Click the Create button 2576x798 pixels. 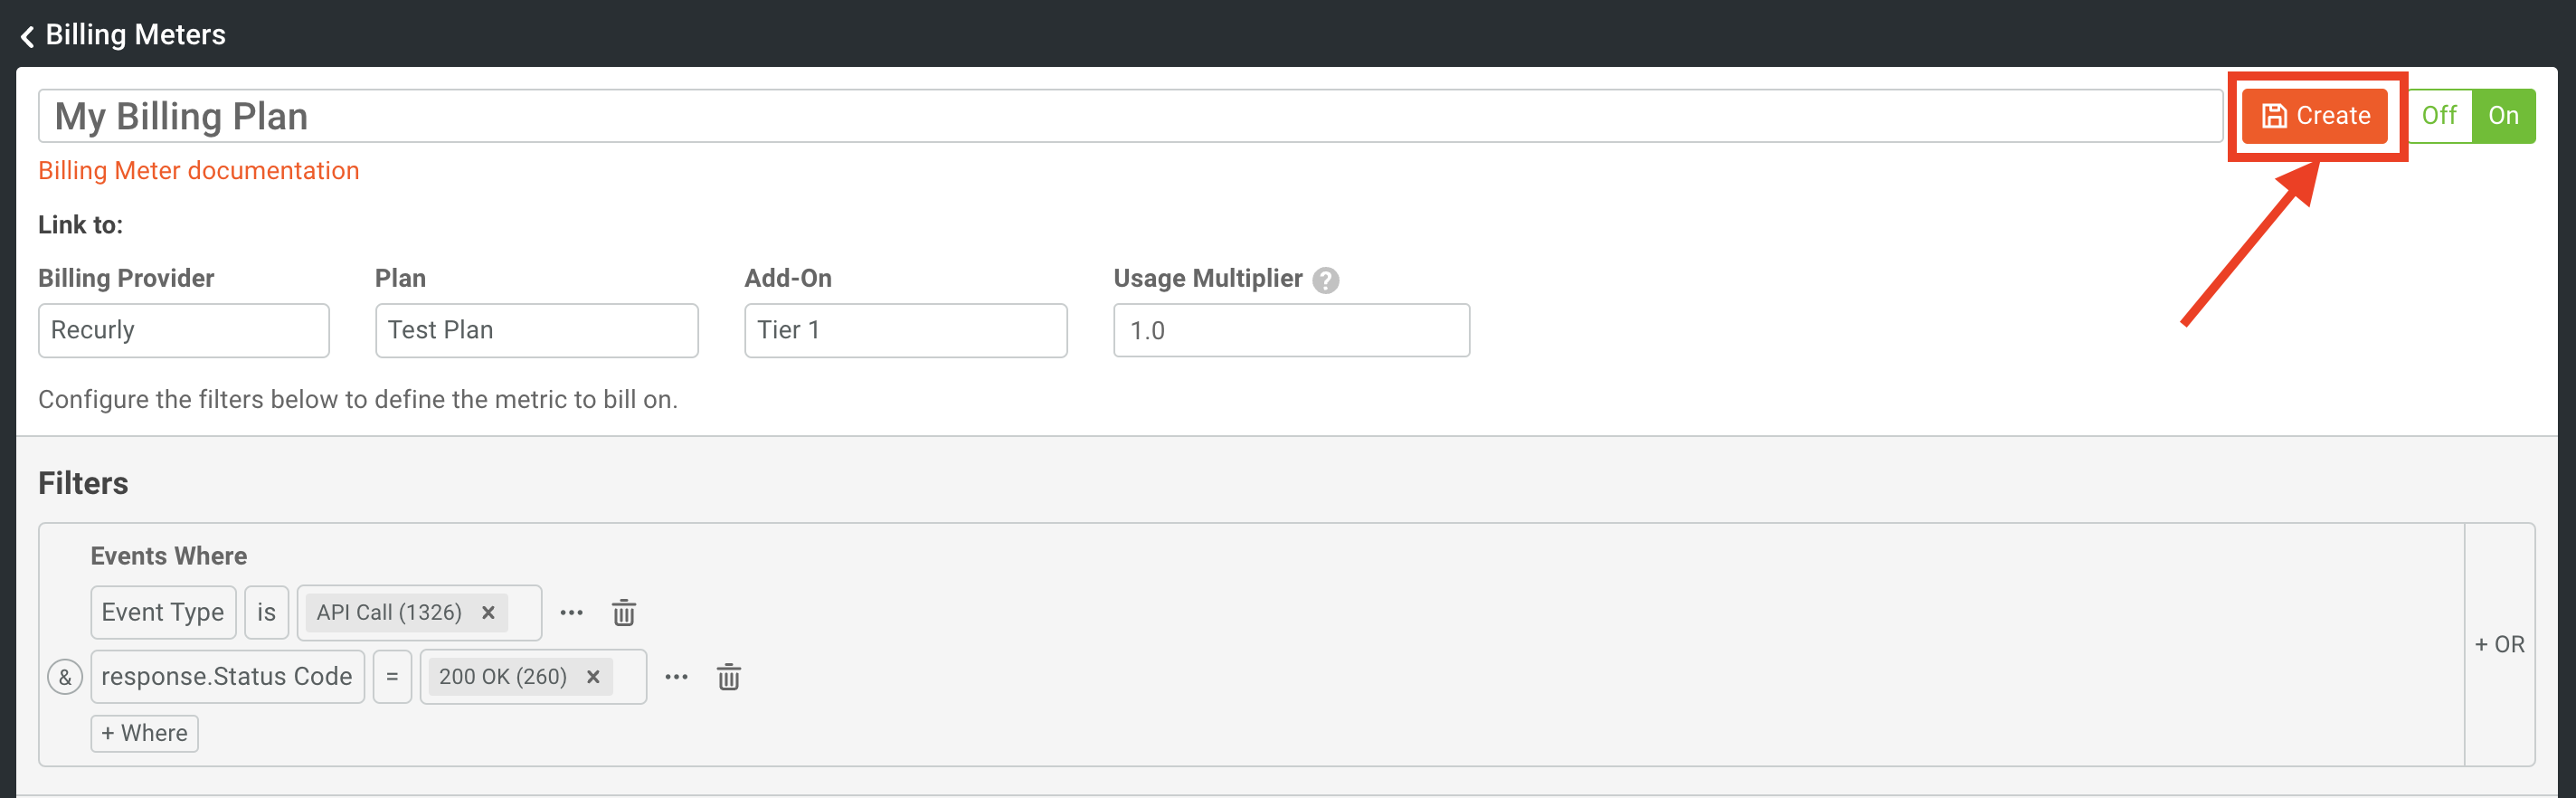click(2314, 116)
